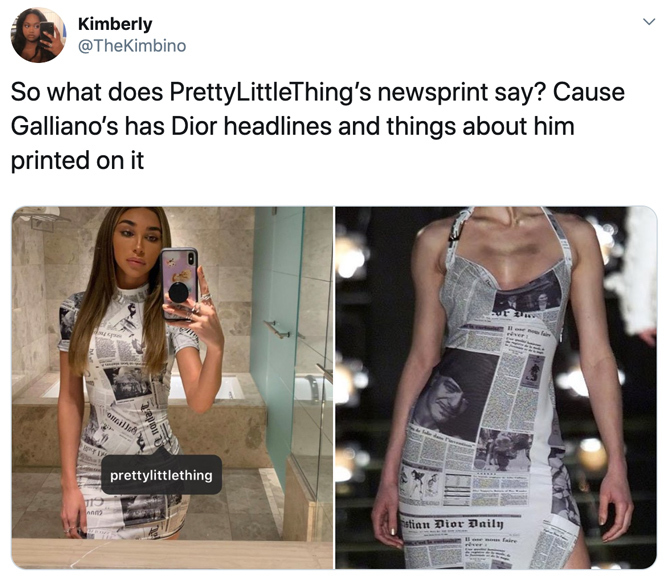Click the phone held in the selfie

[x=179, y=284]
